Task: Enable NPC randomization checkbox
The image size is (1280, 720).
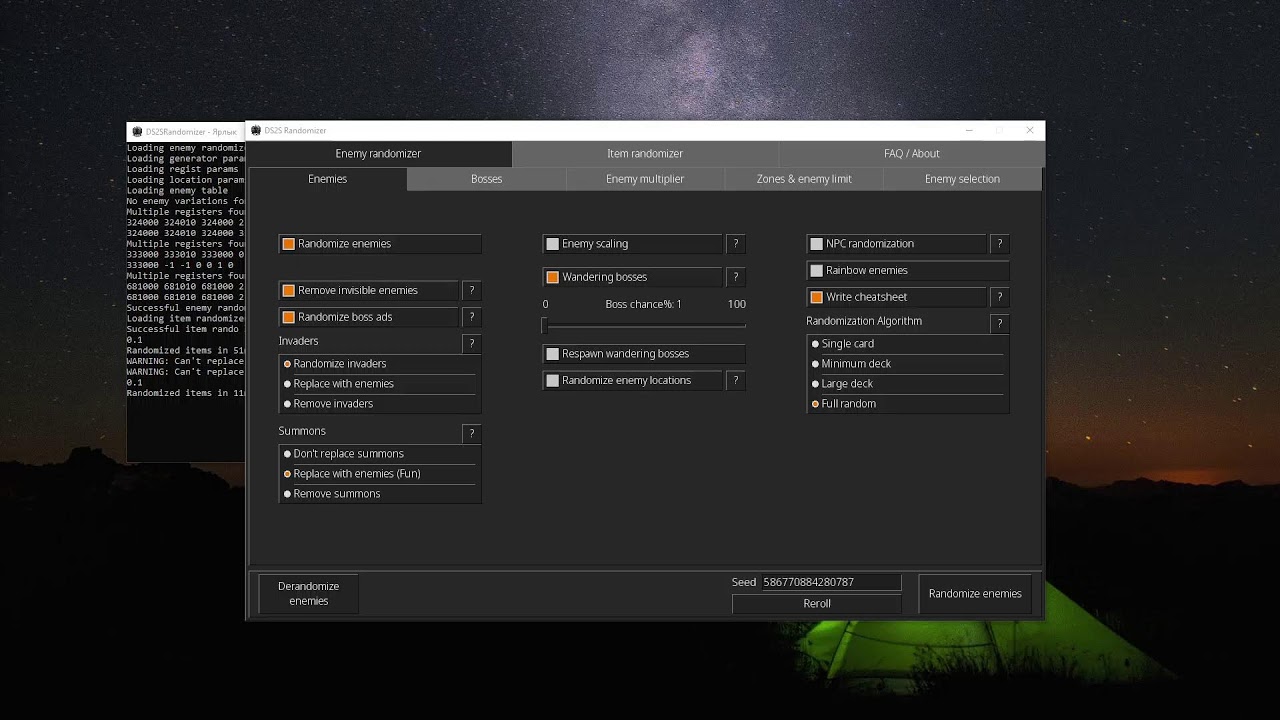Action: point(816,244)
